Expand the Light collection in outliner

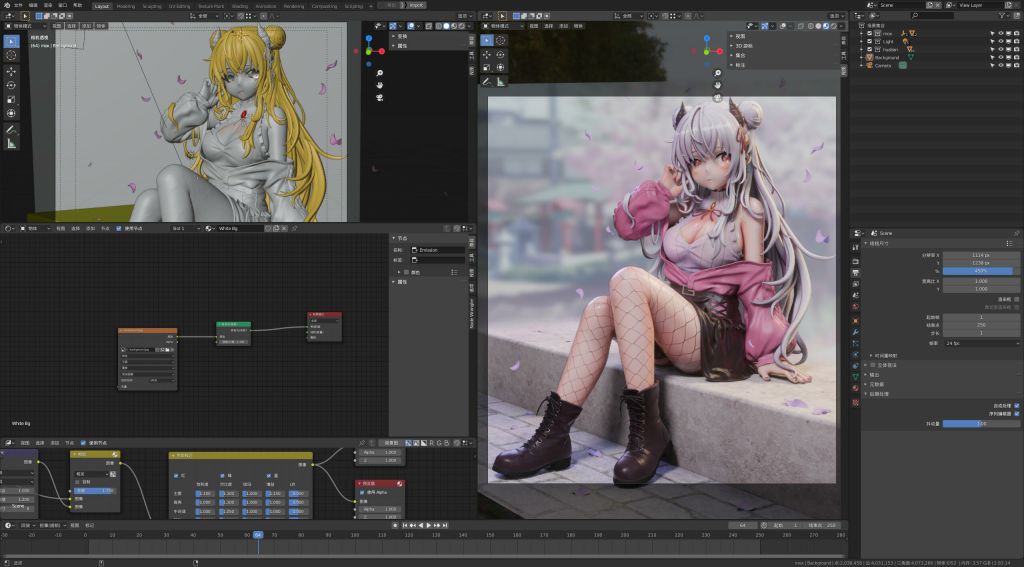(x=862, y=41)
